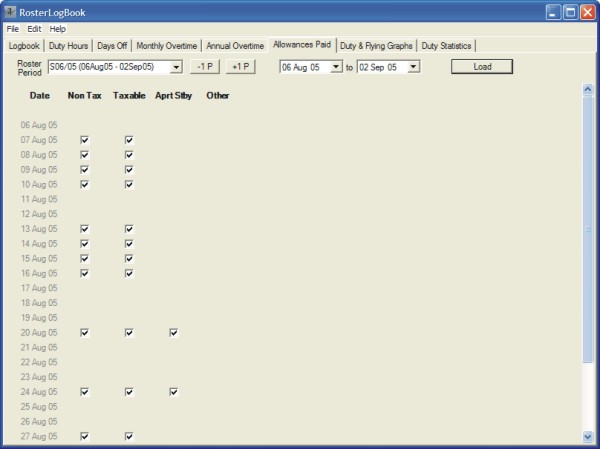Toggle Non Tax checkbox for 08 Aug 05

(x=85, y=155)
